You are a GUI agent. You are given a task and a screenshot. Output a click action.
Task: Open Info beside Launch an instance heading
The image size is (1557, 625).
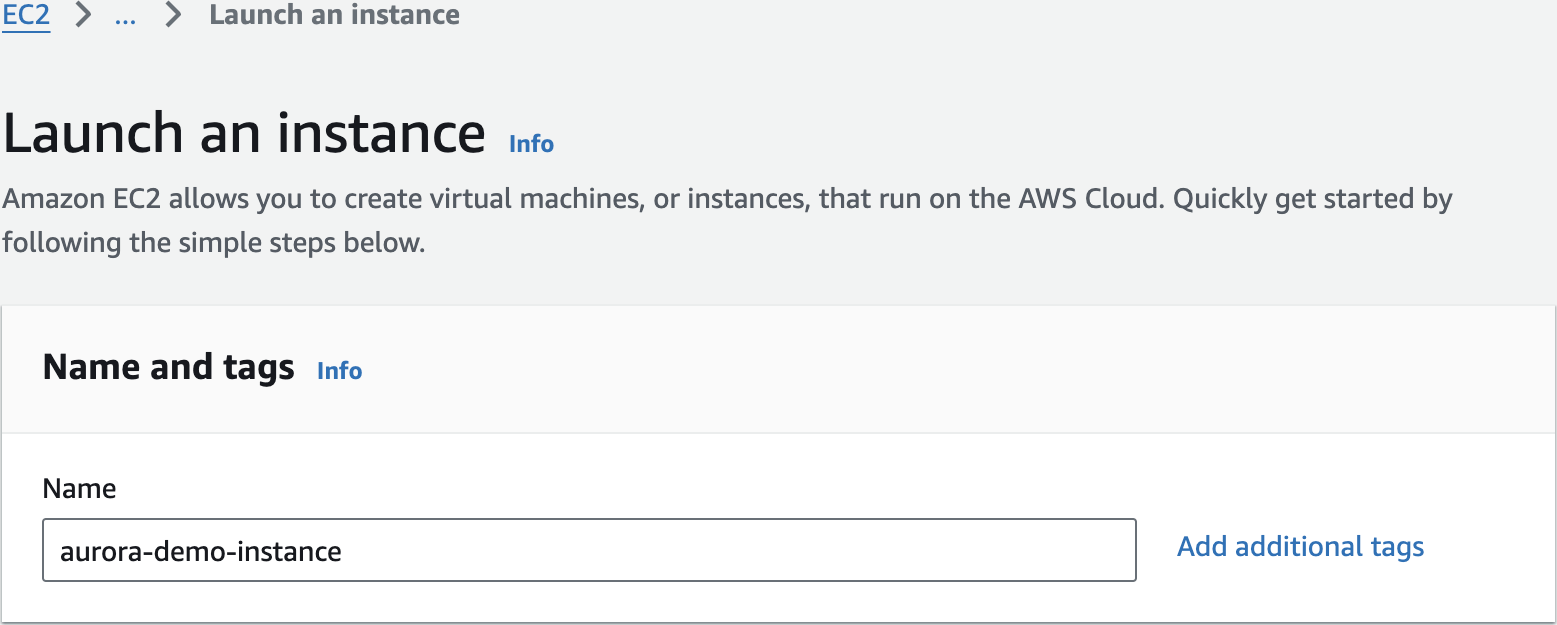[531, 144]
